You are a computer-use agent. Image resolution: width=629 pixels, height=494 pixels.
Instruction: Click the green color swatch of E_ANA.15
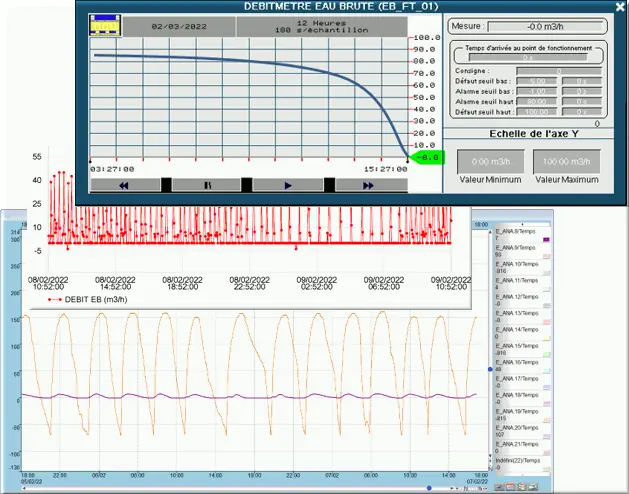[546, 354]
